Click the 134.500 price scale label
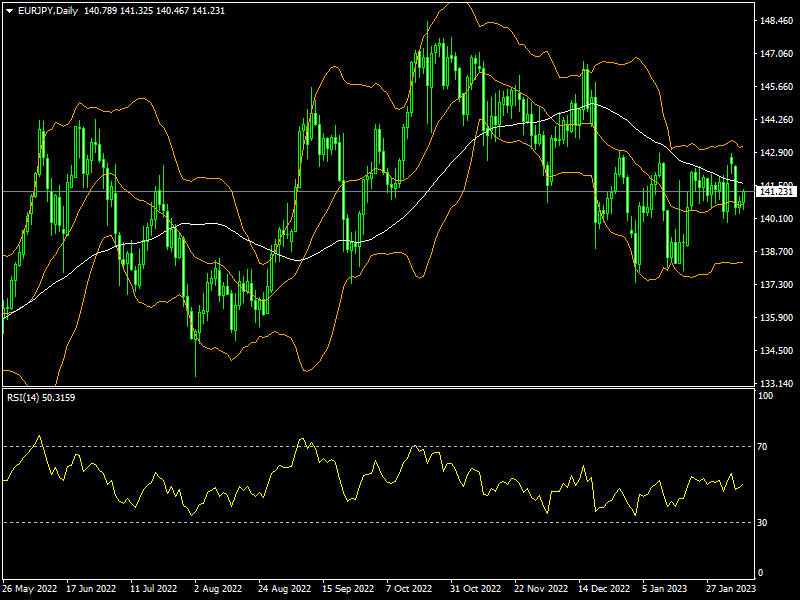 pyautogui.click(x=777, y=351)
